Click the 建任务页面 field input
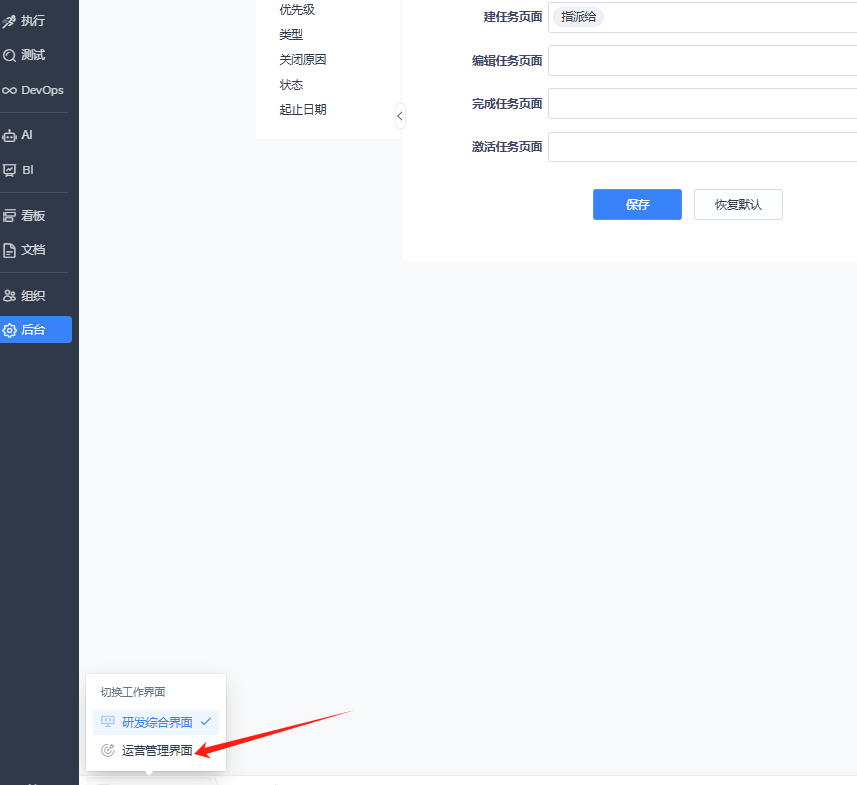The height and width of the screenshot is (785, 857). 702,17
